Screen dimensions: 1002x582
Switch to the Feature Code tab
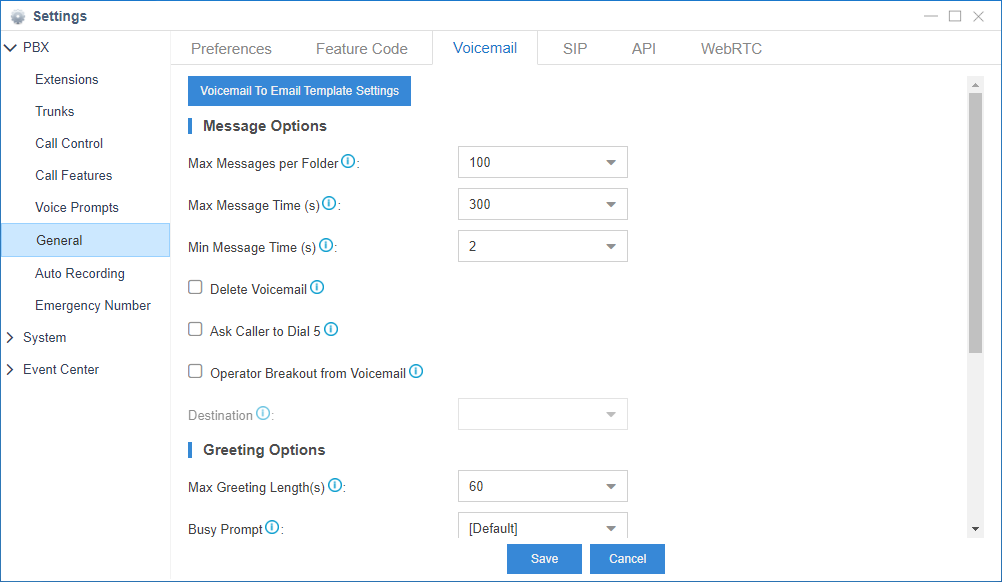pos(361,49)
